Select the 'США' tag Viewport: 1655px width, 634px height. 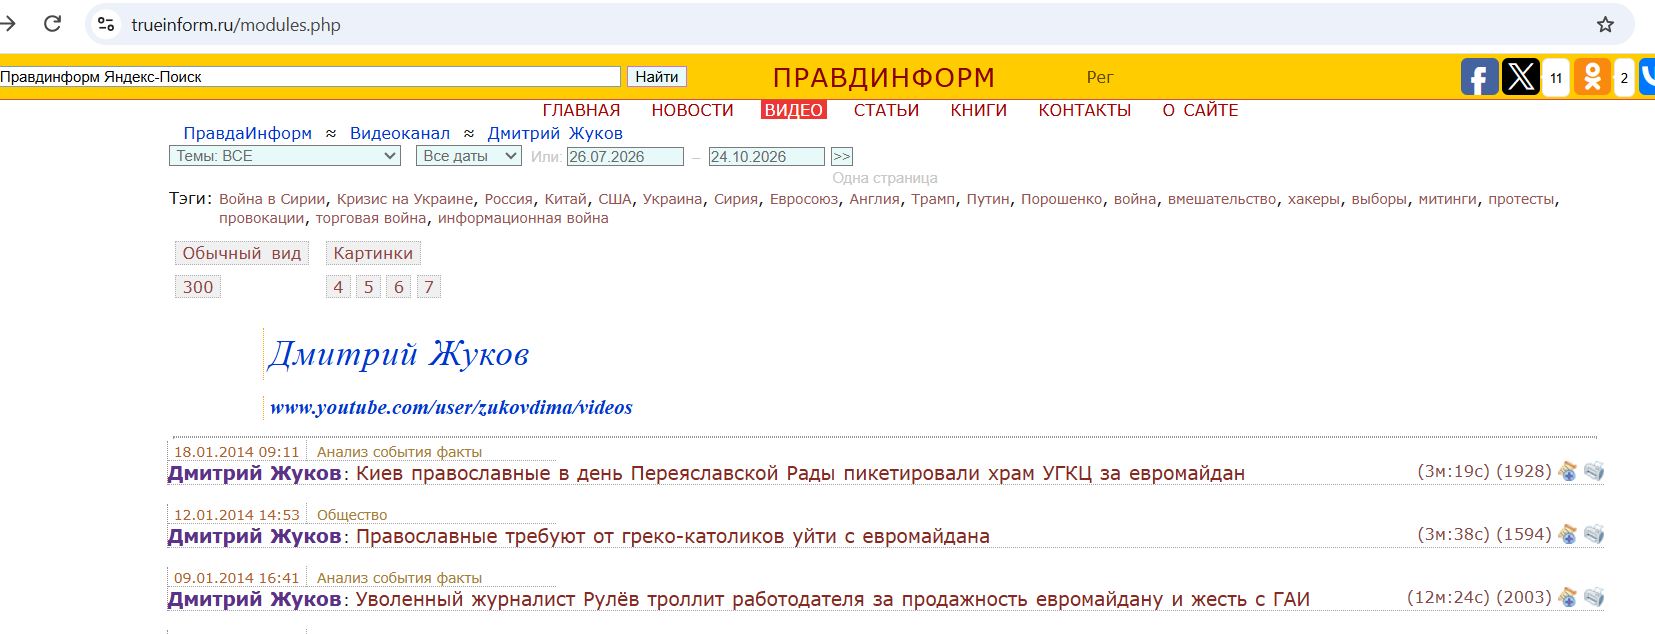pyautogui.click(x=615, y=199)
